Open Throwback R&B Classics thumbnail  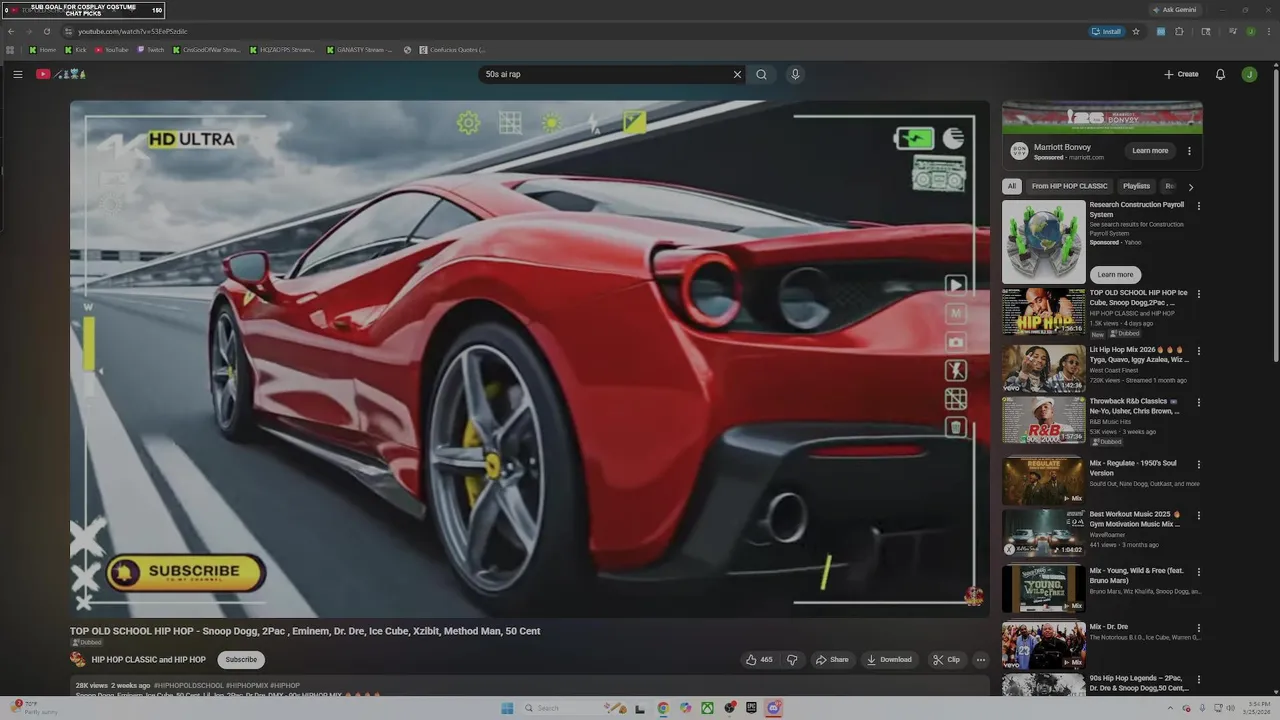point(1043,420)
